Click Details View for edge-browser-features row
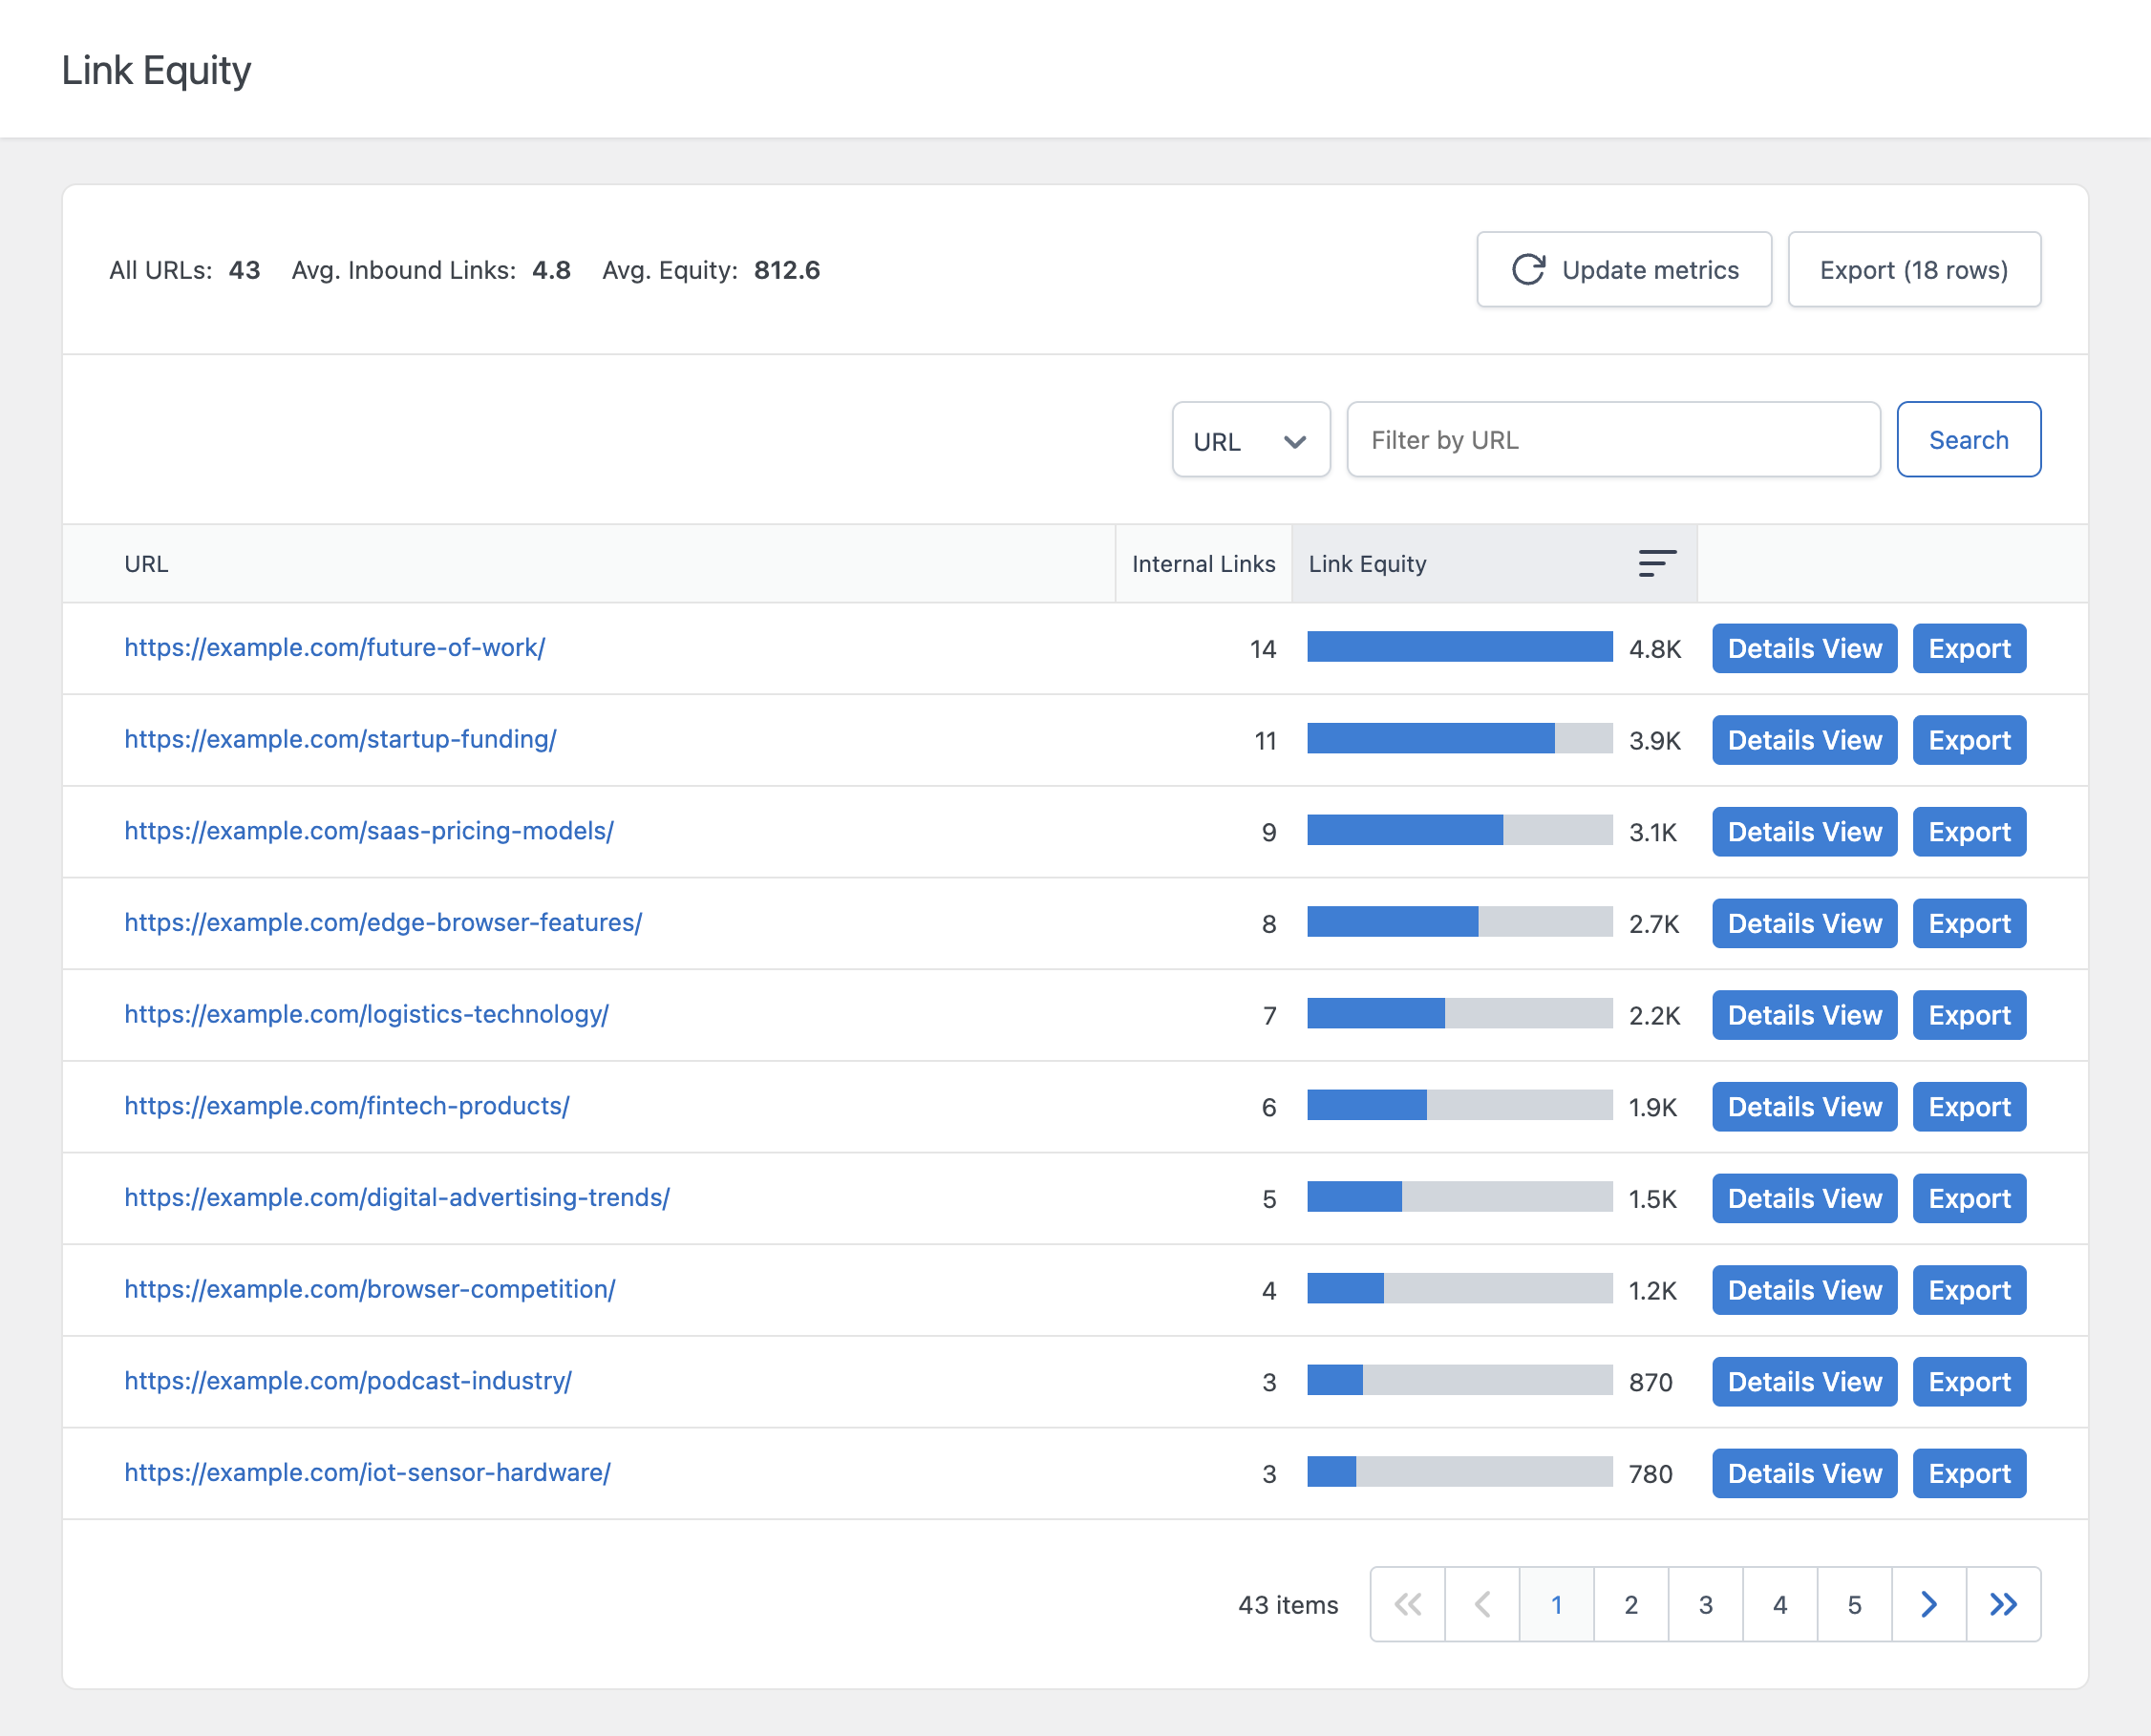Viewport: 2151px width, 1736px height. click(1804, 924)
